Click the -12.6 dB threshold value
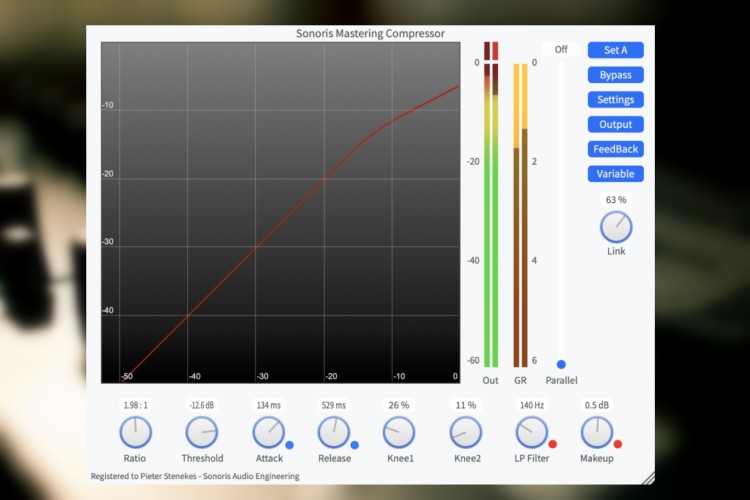The width and height of the screenshot is (750, 500). (201, 405)
